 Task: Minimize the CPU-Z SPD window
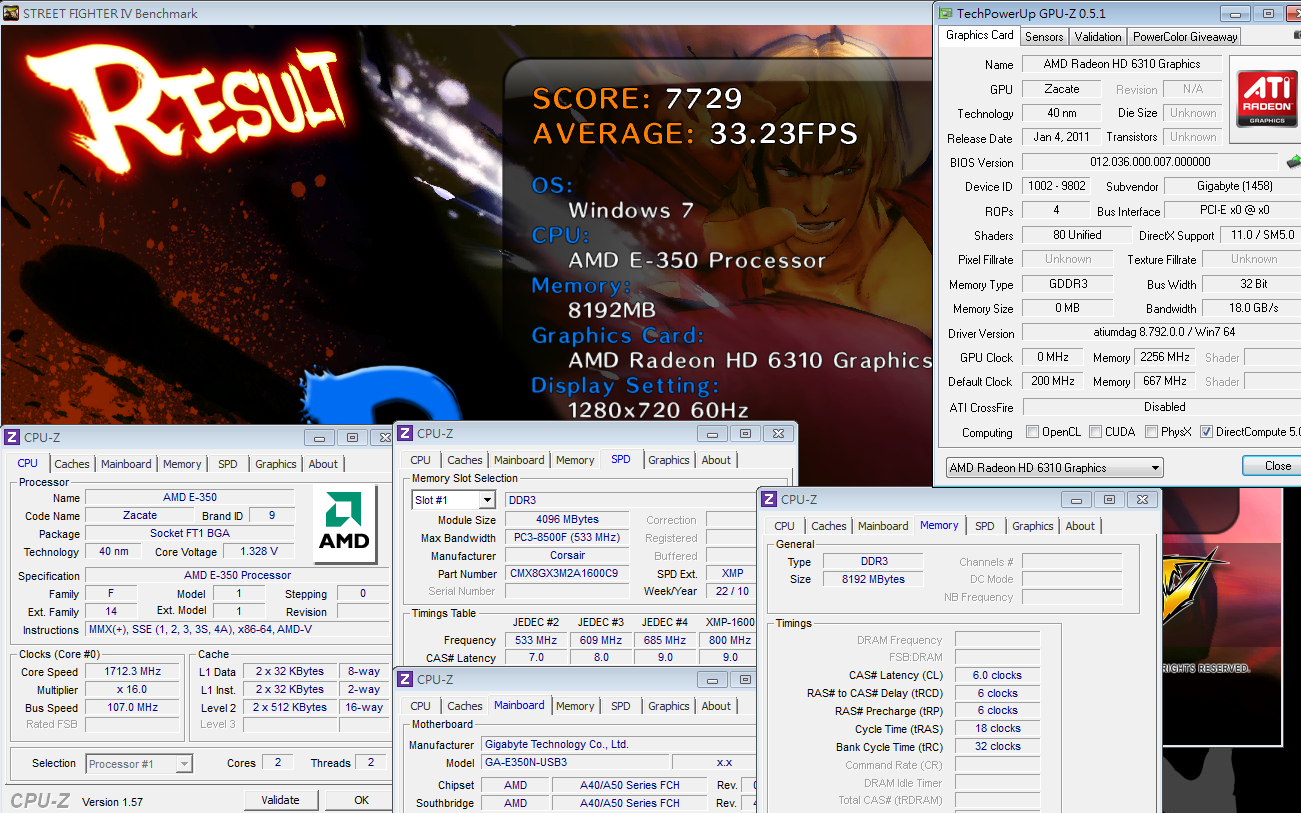click(713, 433)
